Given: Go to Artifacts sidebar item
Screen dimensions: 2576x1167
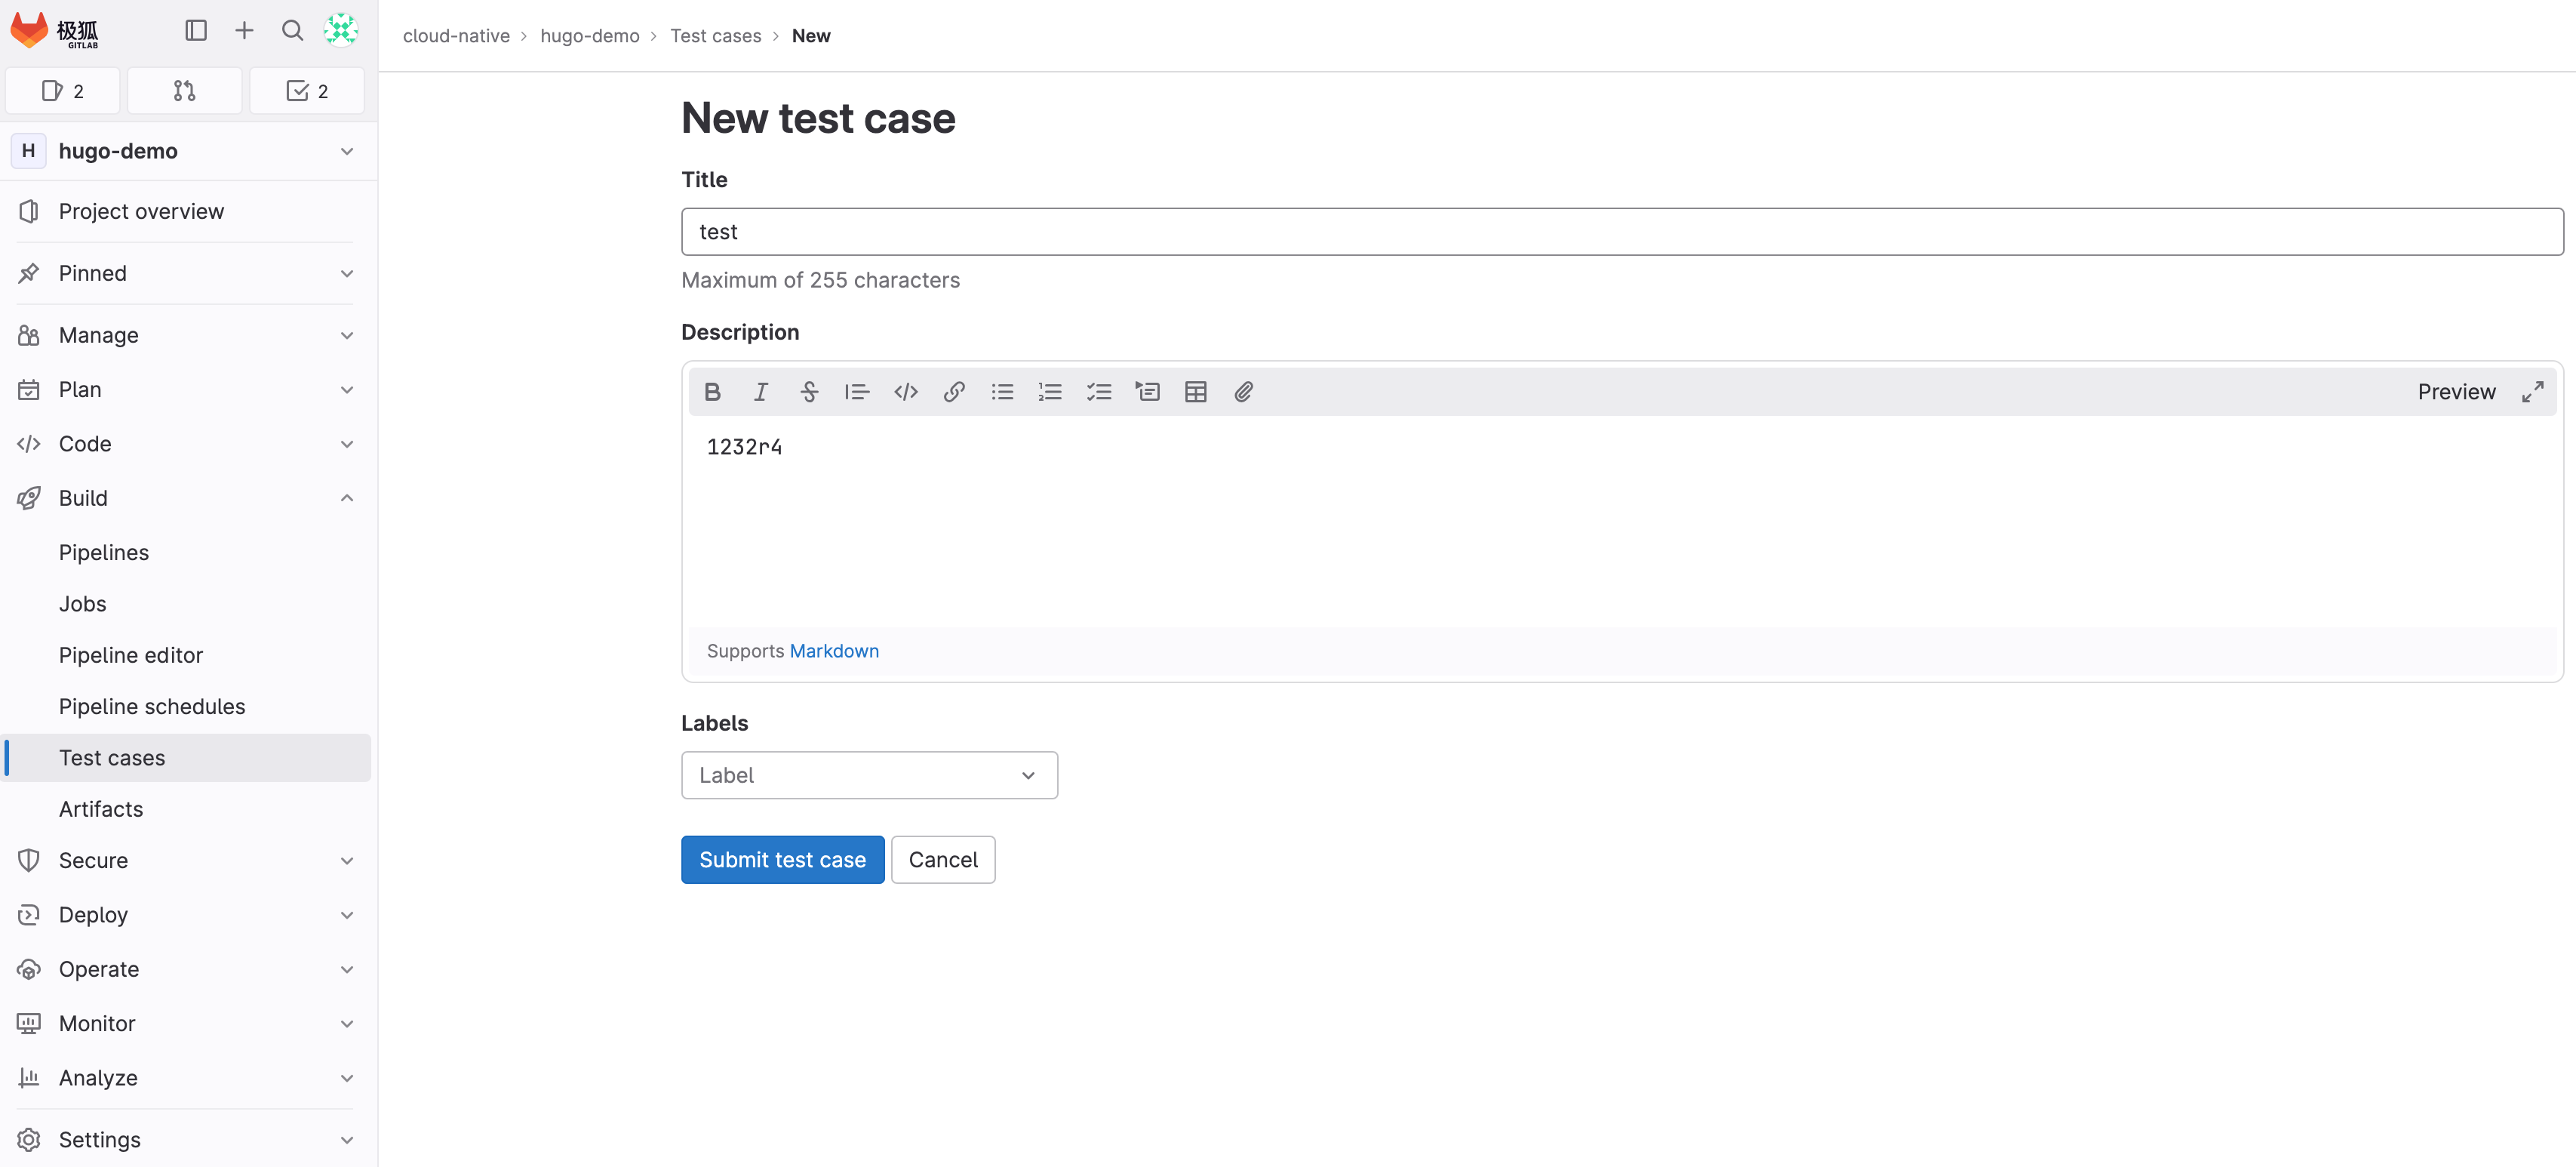Looking at the screenshot, I should 101,809.
